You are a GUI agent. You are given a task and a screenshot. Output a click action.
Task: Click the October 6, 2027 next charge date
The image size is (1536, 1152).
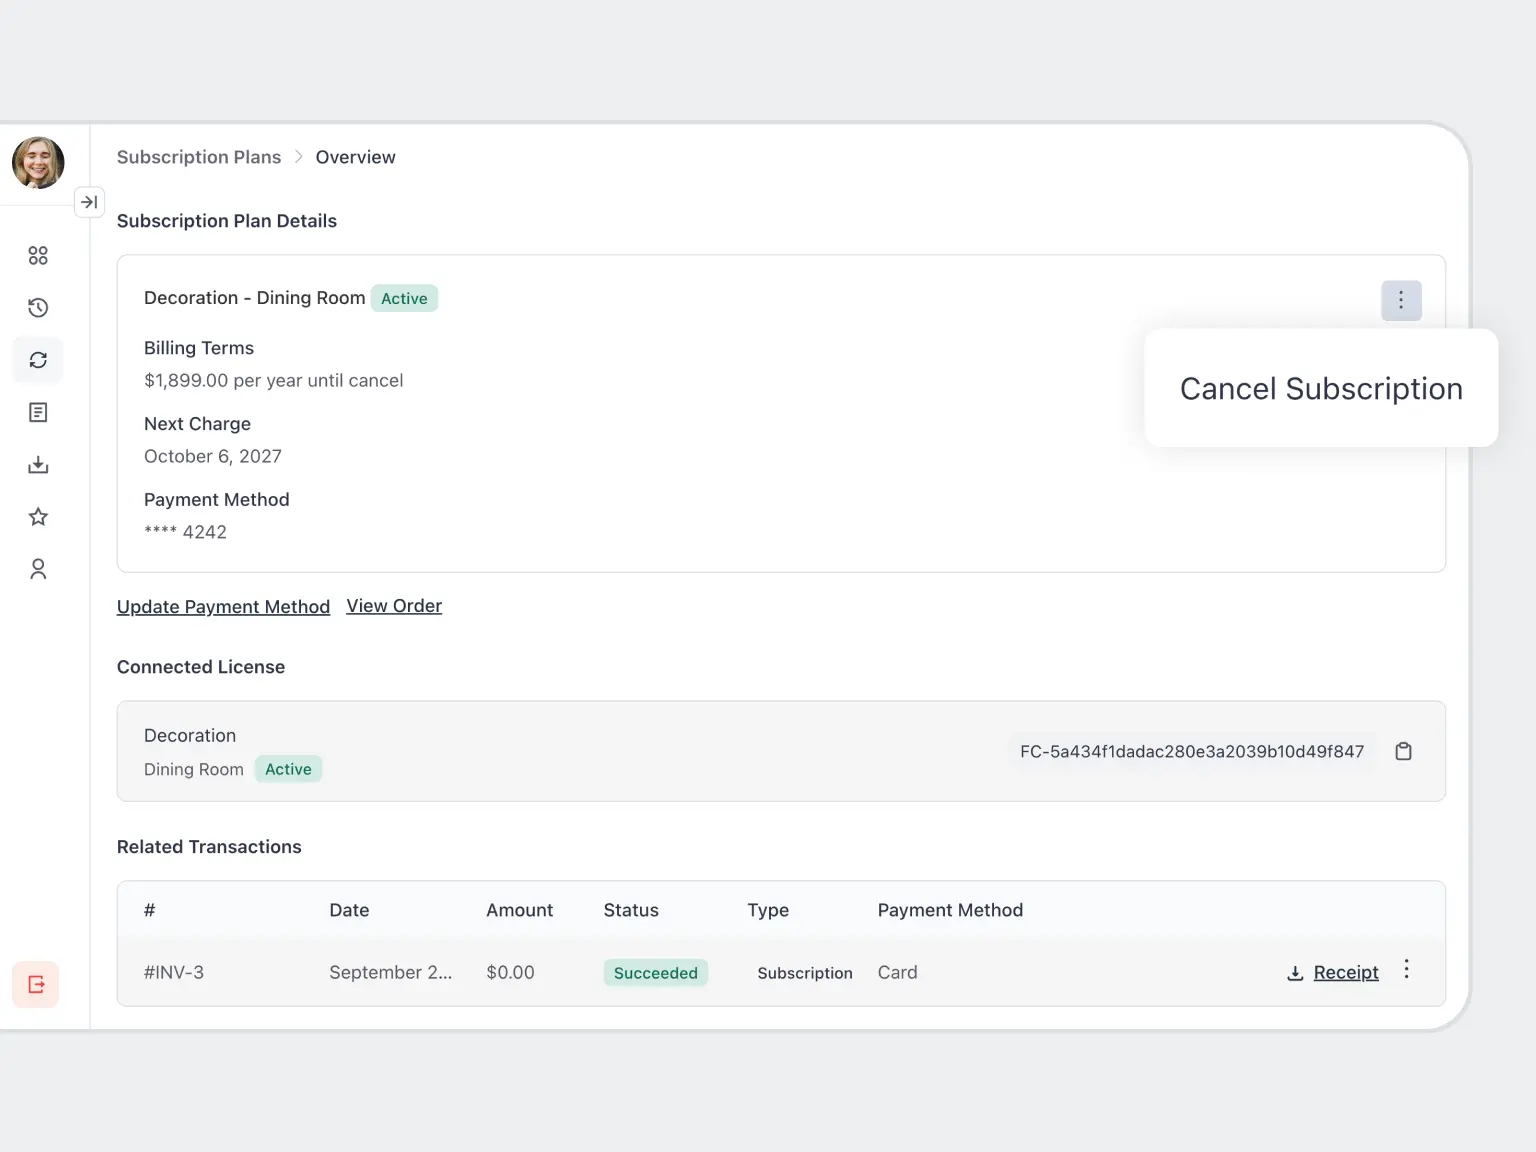click(213, 456)
